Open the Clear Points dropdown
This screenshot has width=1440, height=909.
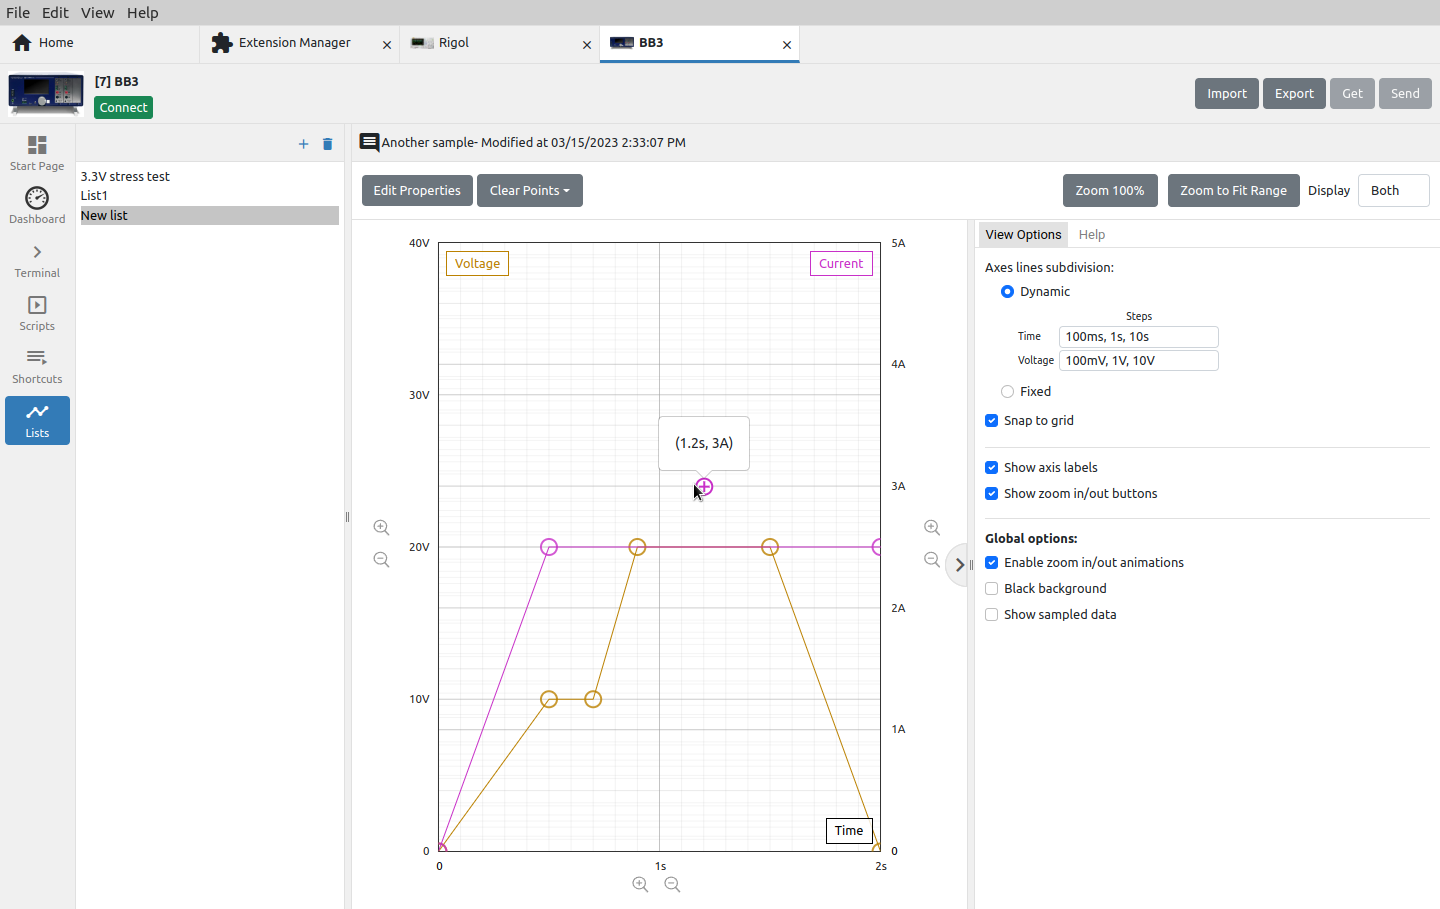(x=530, y=190)
